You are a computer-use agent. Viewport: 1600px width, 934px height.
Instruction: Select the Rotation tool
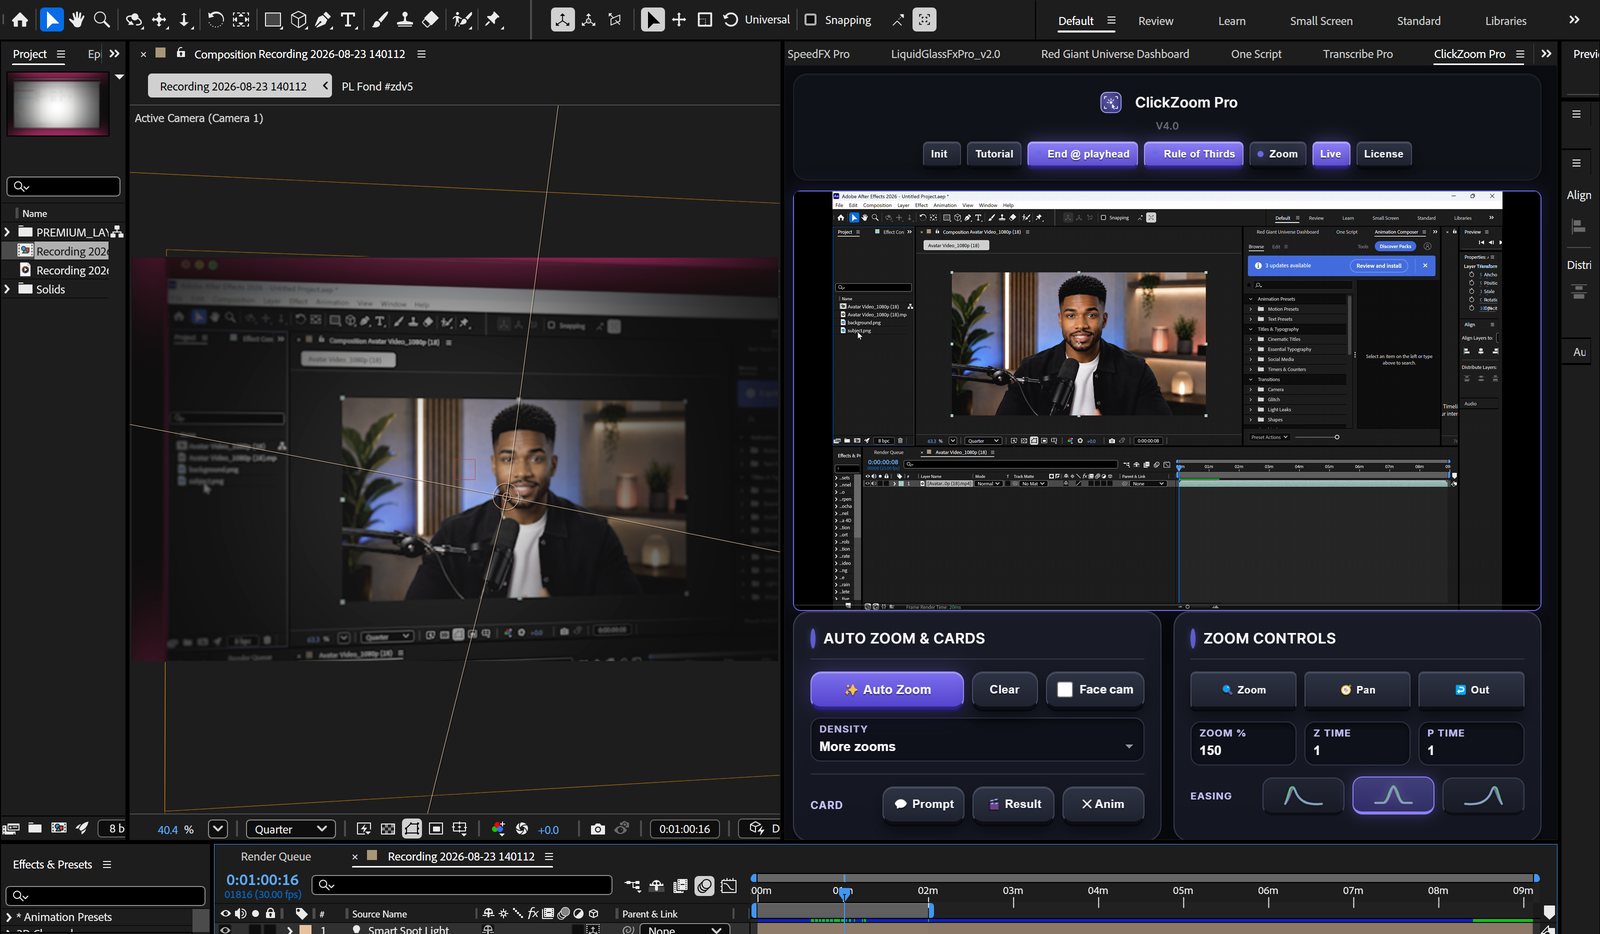(x=215, y=19)
